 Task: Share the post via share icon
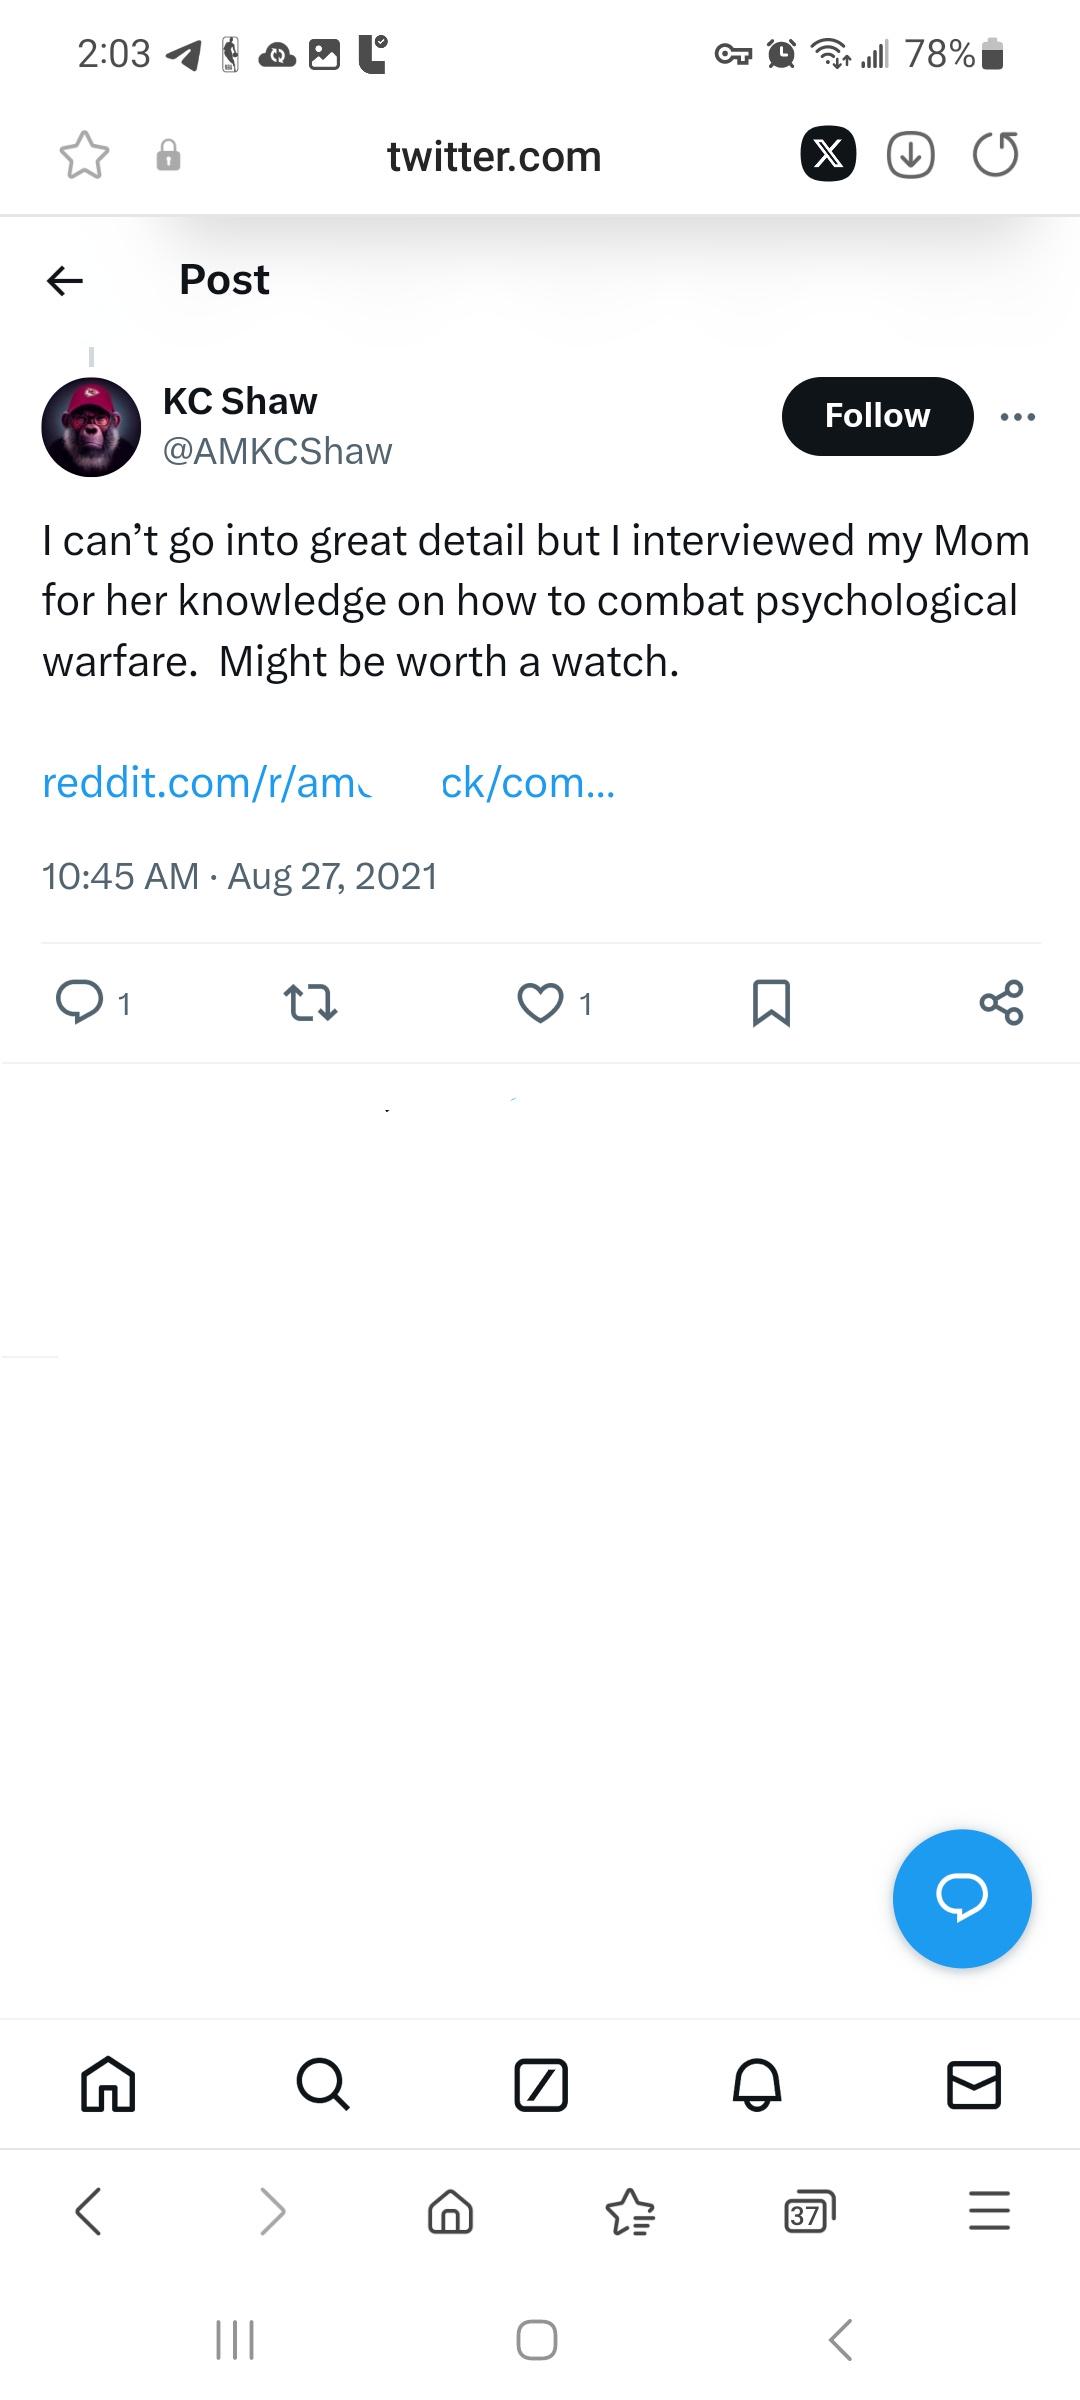pos(1001,1002)
